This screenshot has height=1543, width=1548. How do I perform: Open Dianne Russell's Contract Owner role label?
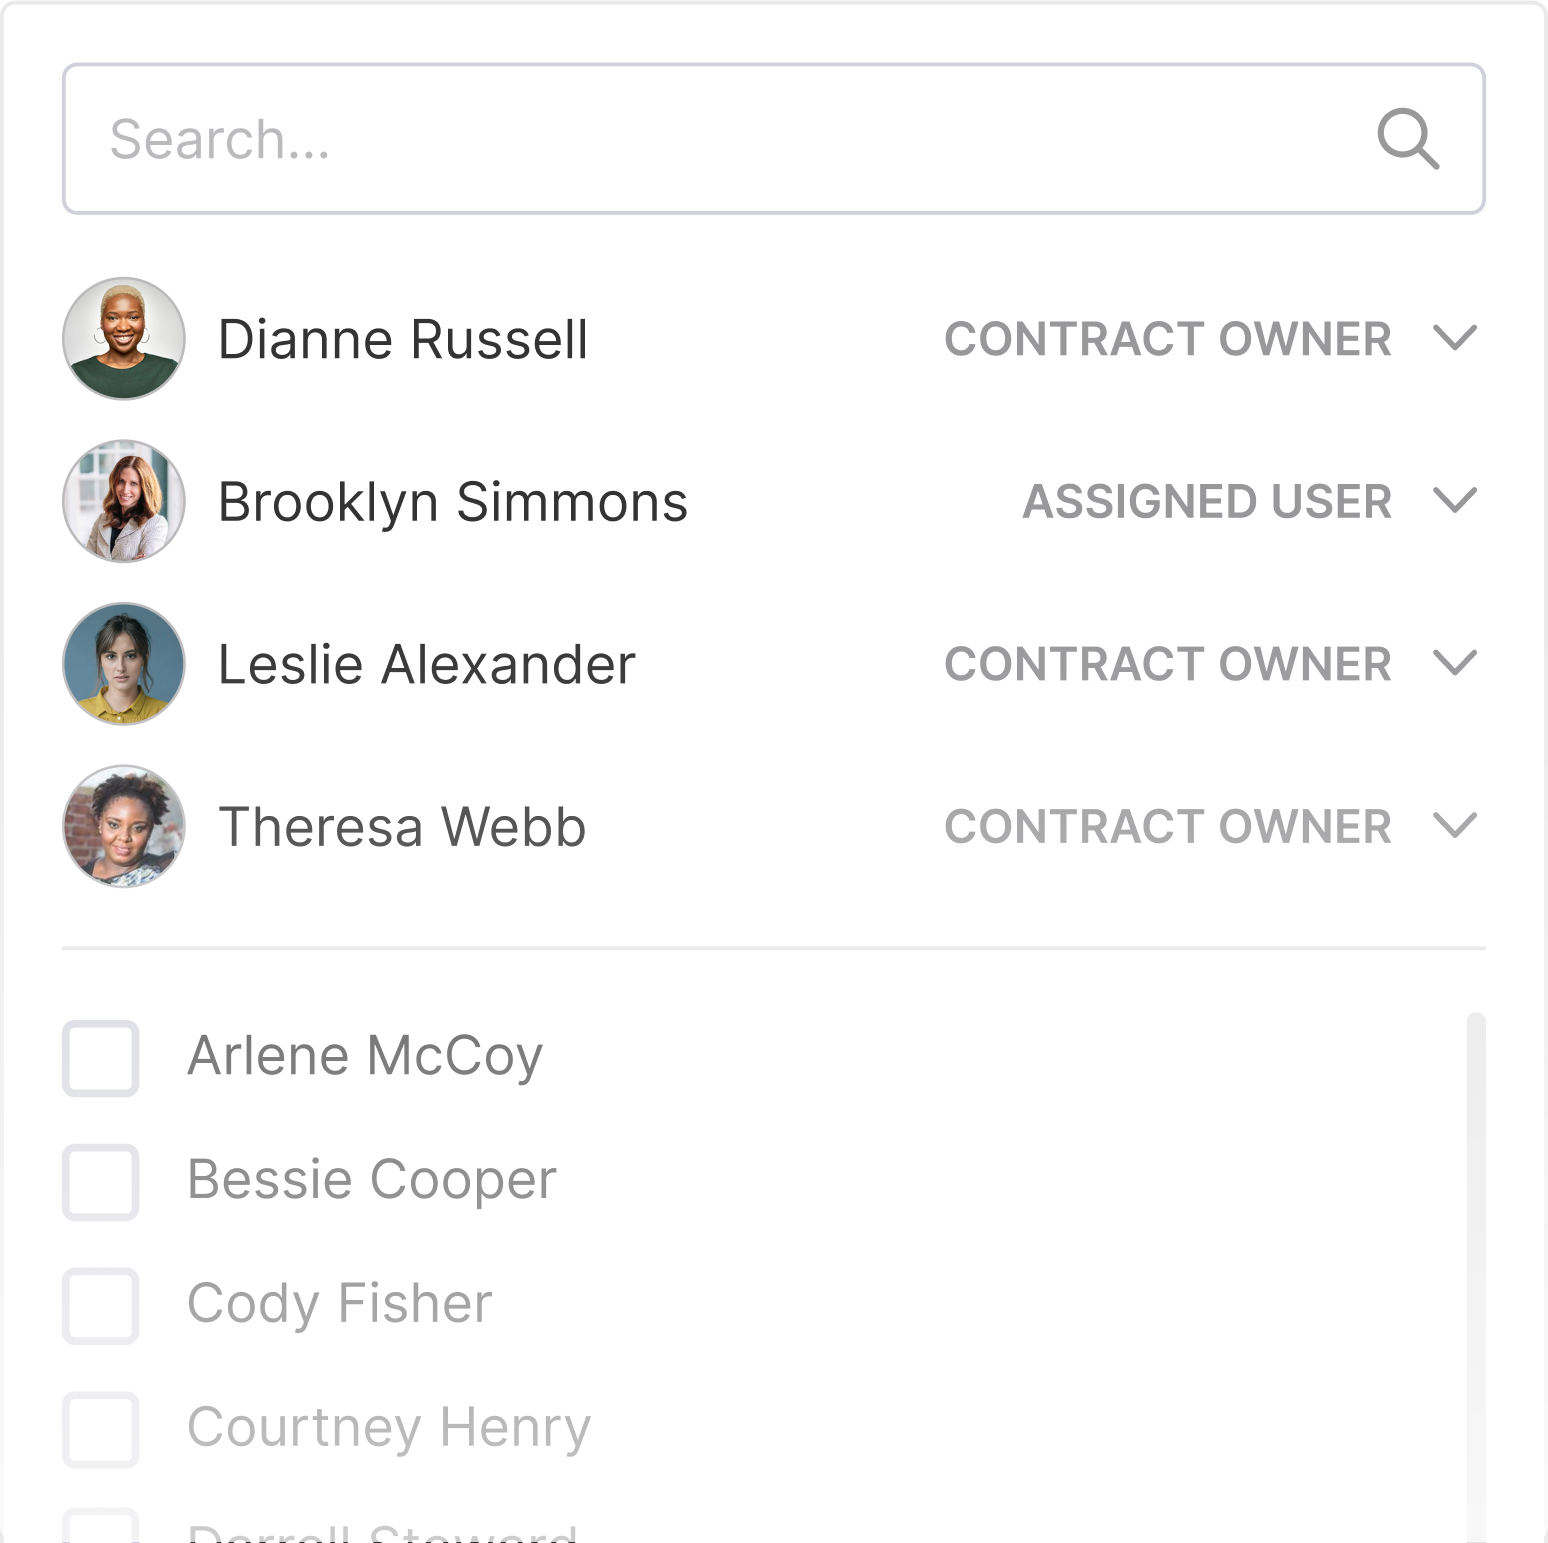tap(1167, 339)
